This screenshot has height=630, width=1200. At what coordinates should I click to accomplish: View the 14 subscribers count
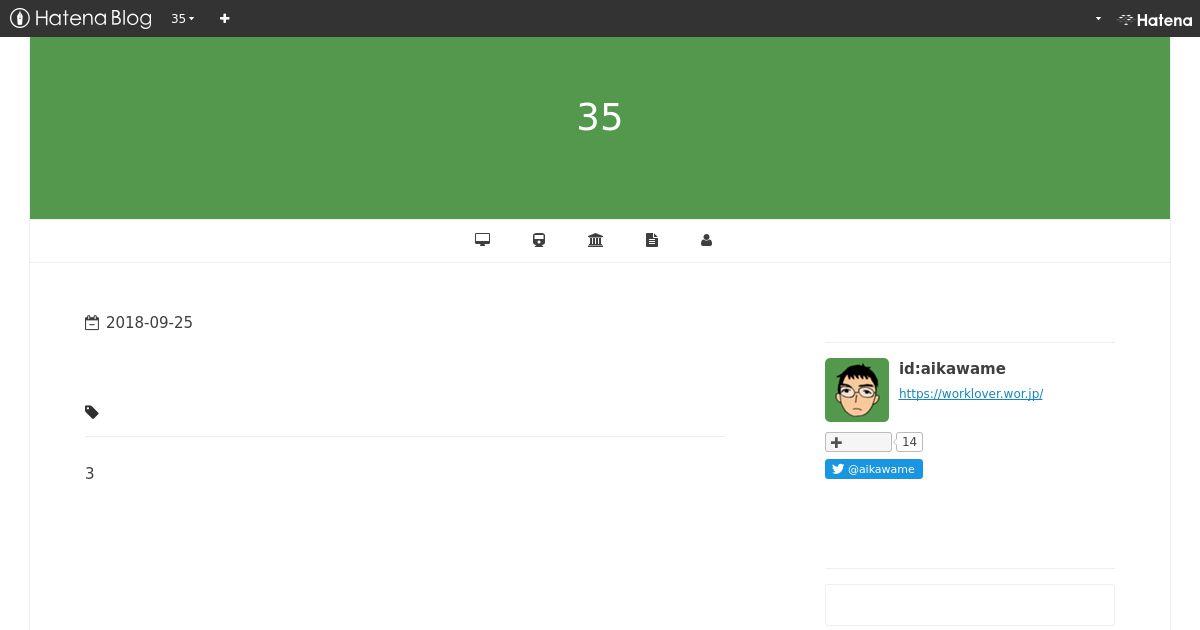click(909, 442)
